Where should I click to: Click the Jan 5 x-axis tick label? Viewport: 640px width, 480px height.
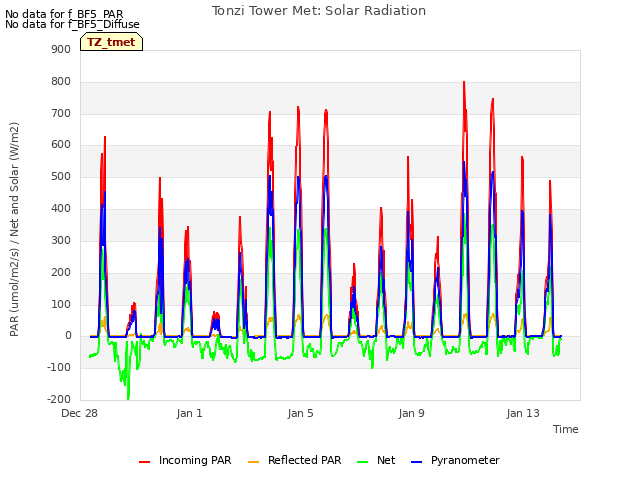click(x=300, y=413)
